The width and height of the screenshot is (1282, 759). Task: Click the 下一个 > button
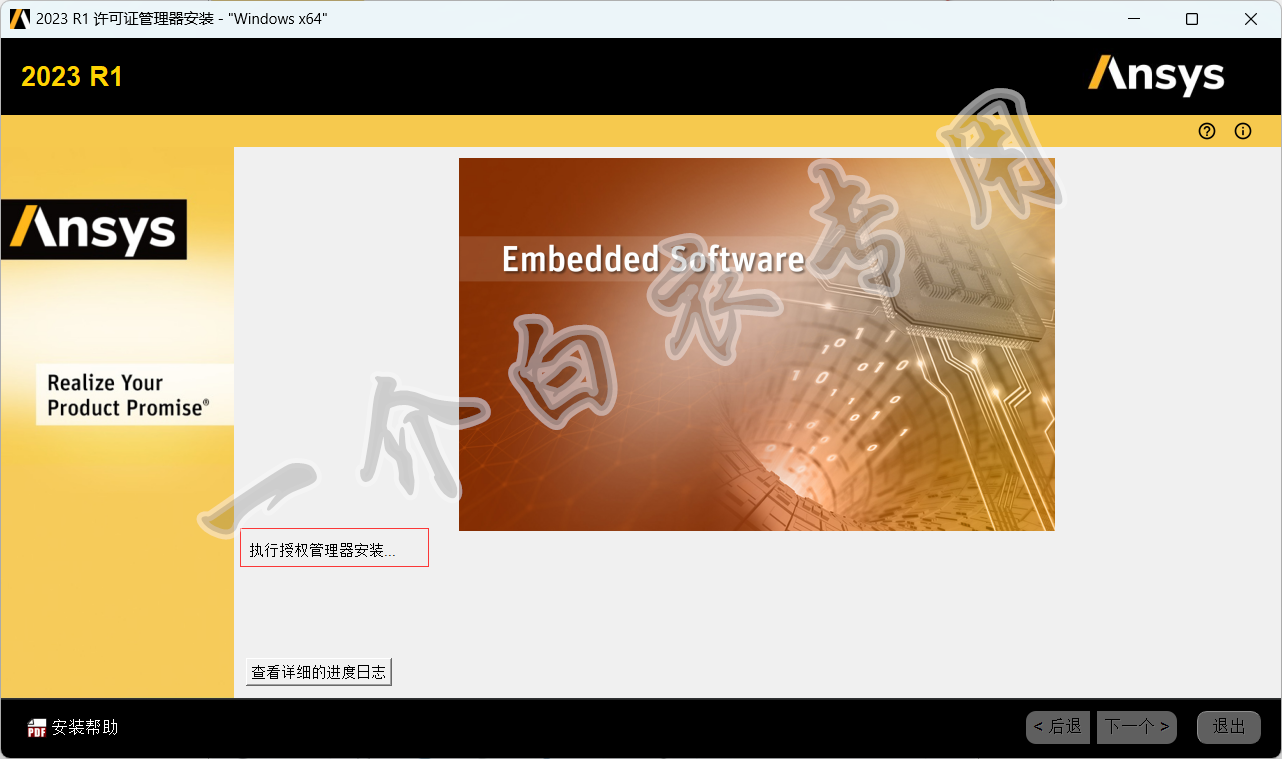tap(1137, 727)
